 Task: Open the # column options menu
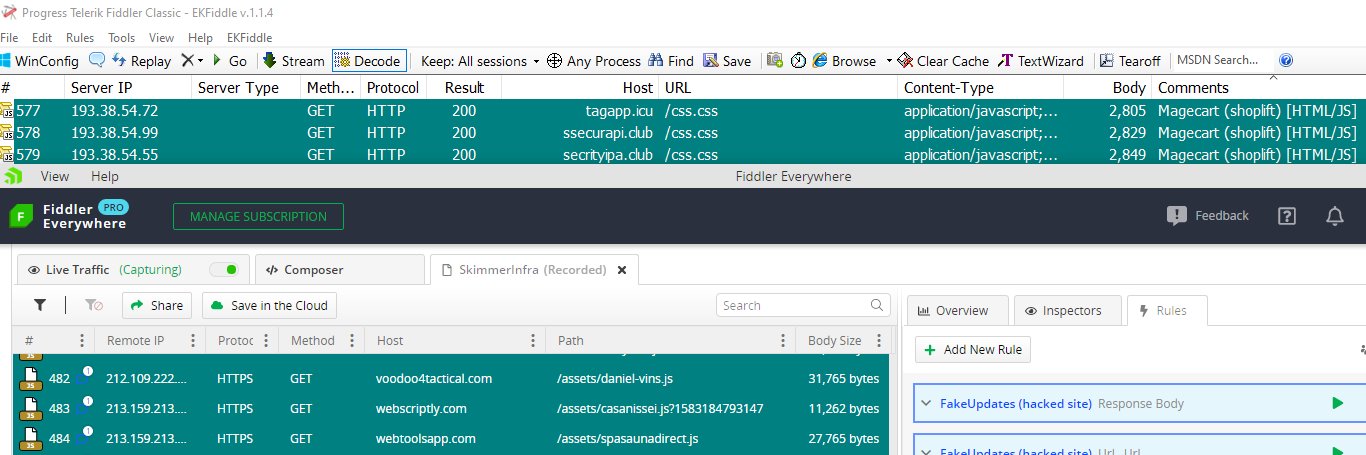[81, 341]
